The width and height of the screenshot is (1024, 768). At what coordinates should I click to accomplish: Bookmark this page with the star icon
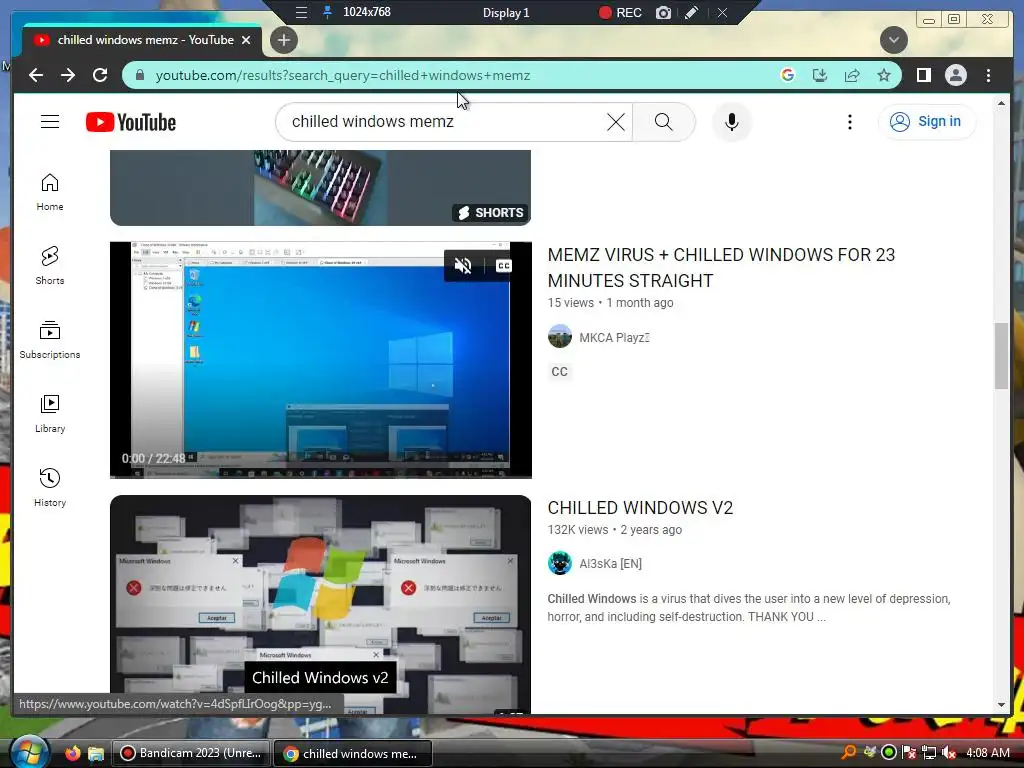point(884,76)
